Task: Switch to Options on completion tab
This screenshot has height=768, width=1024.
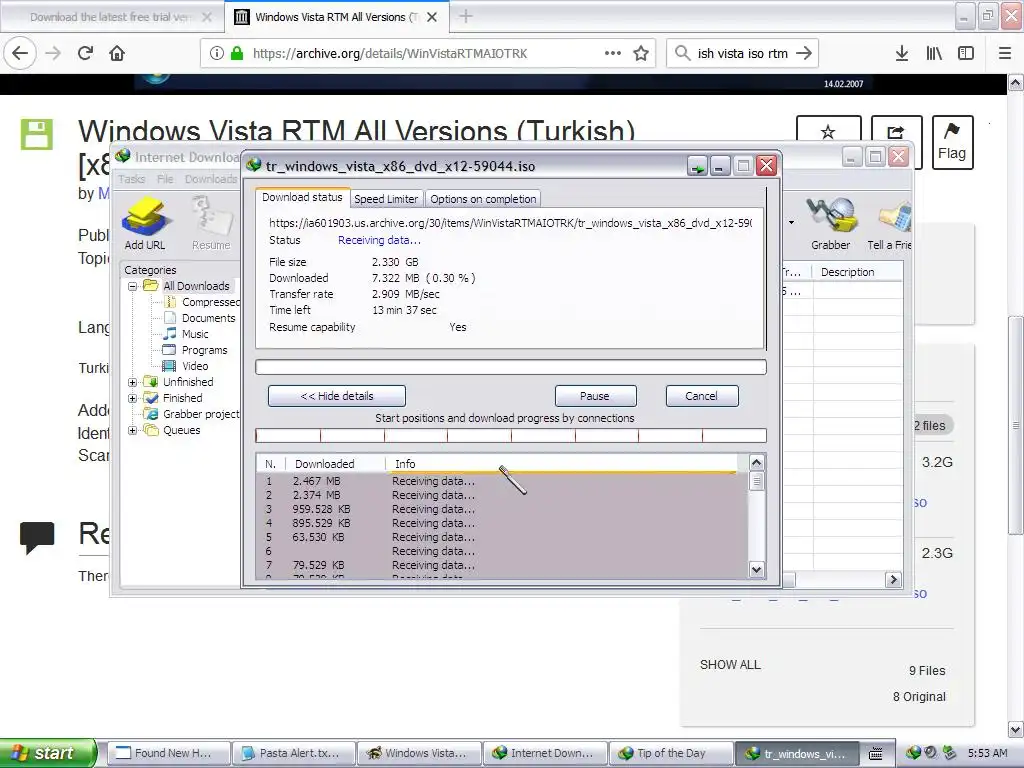Action: click(483, 199)
